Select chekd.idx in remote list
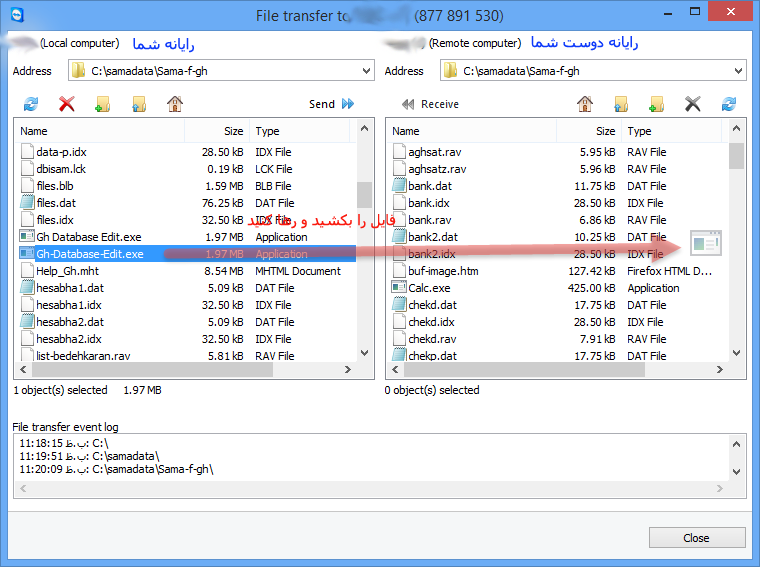Image resolution: width=760 pixels, height=567 pixels. coord(558,321)
